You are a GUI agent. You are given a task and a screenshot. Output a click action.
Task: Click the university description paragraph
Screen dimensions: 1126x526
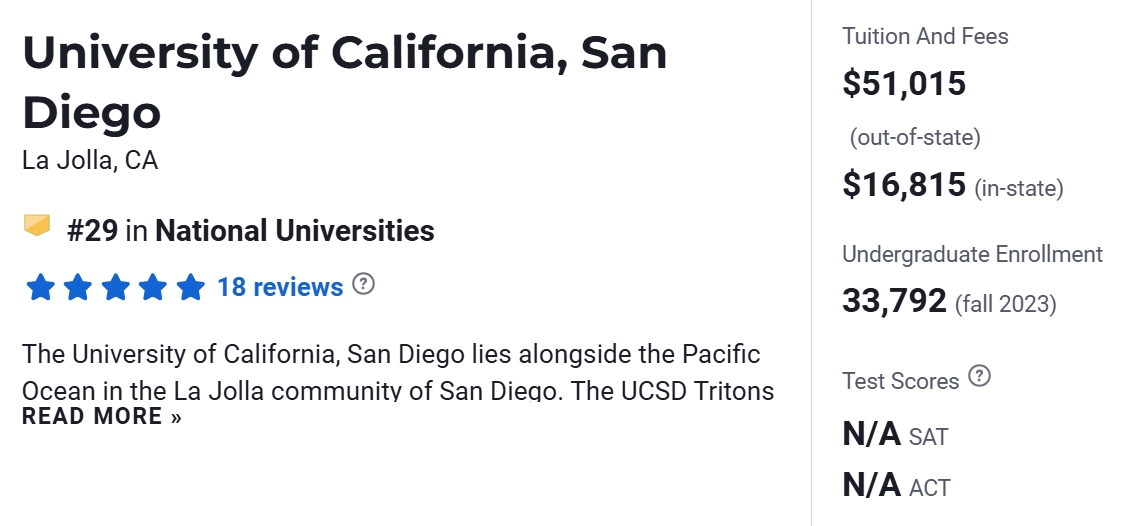pos(392,371)
